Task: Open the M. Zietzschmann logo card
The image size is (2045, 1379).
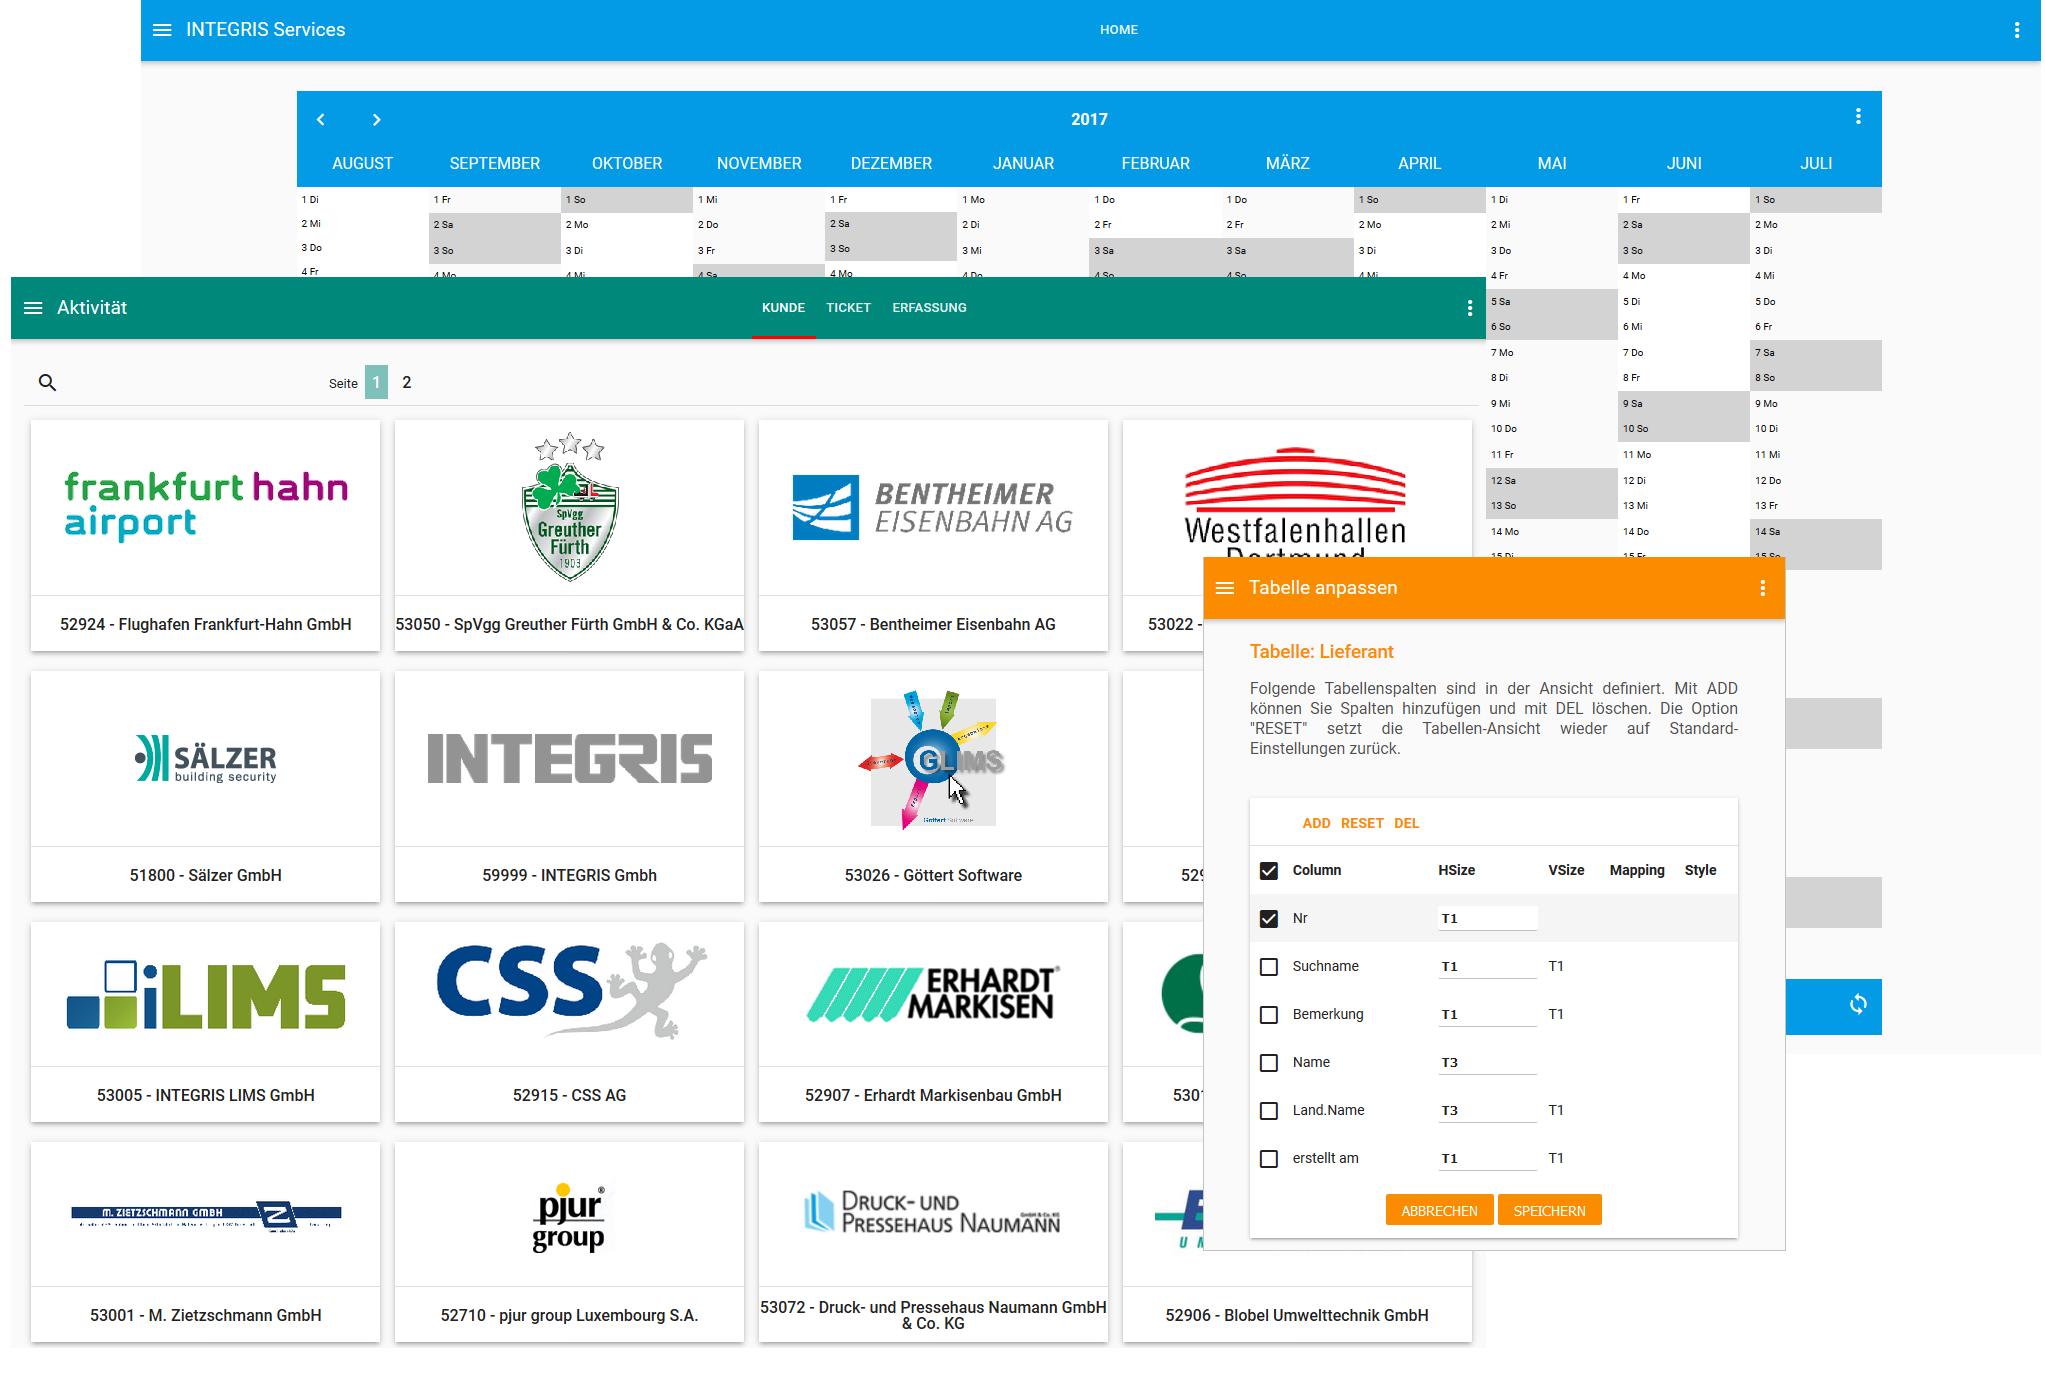Action: tap(206, 1215)
